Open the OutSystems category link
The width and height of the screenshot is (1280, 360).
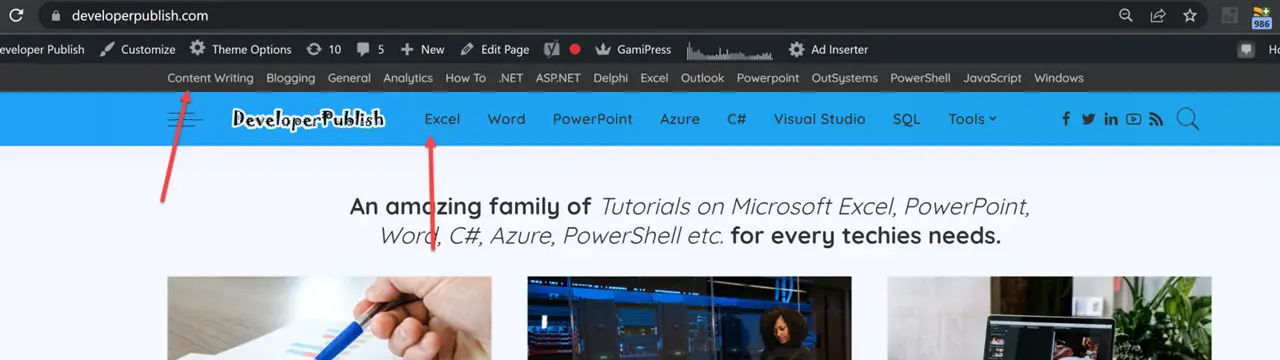tap(844, 78)
